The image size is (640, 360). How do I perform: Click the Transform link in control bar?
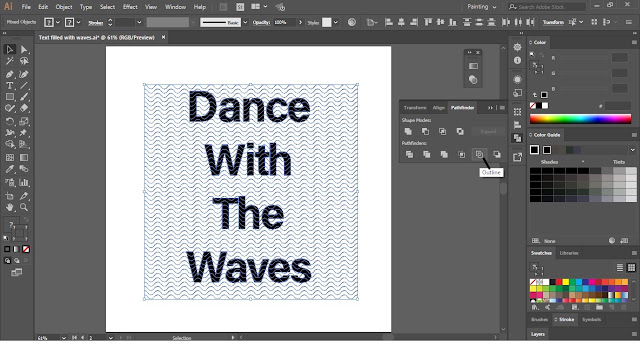[x=553, y=22]
